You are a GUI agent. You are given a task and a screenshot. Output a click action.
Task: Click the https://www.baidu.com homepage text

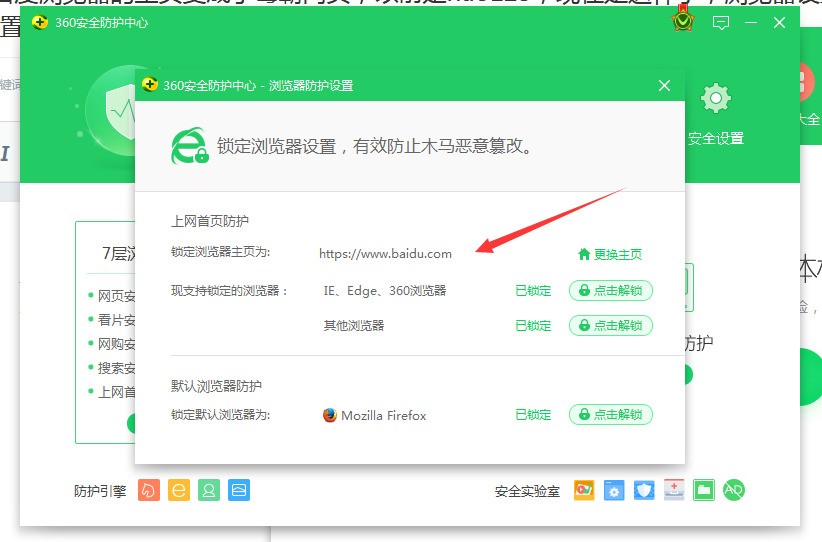pyautogui.click(x=385, y=254)
